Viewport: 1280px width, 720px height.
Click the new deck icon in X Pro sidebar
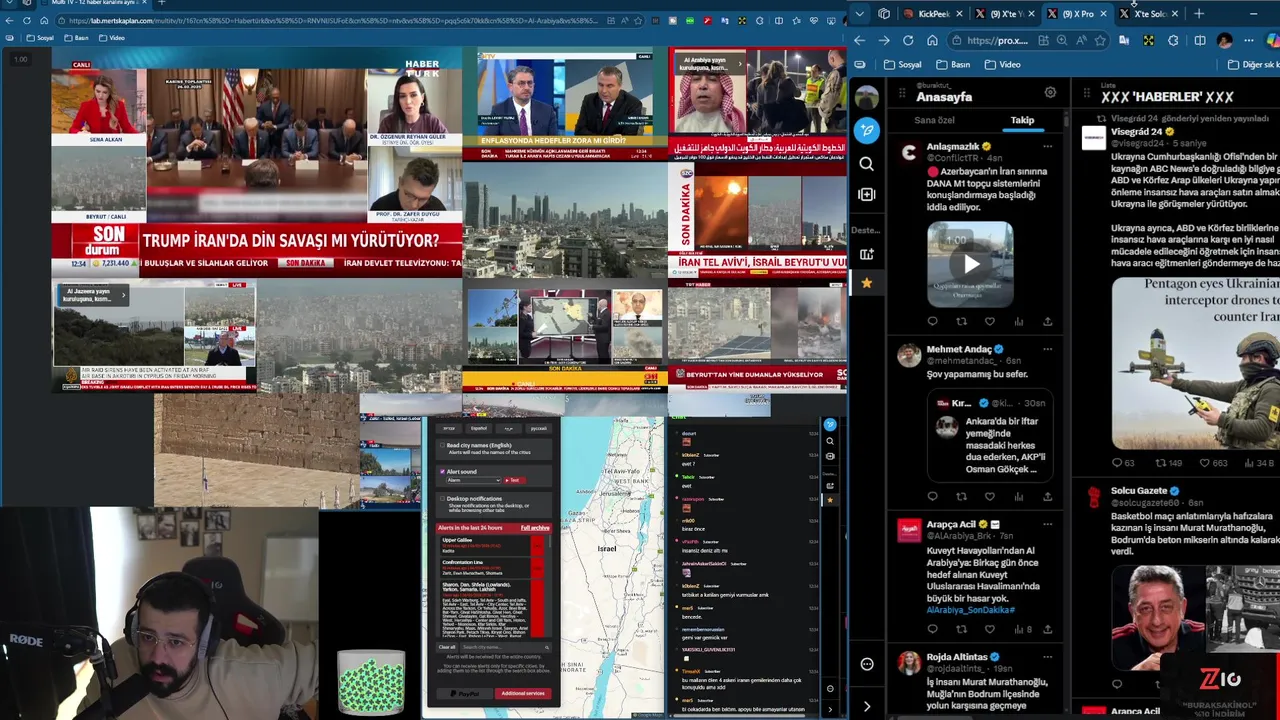[x=866, y=254]
